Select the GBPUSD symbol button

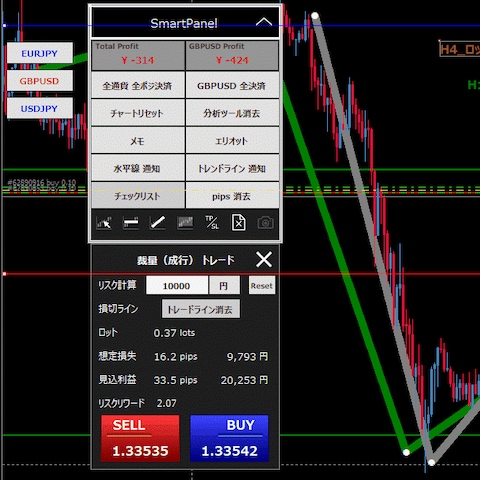[x=40, y=81]
